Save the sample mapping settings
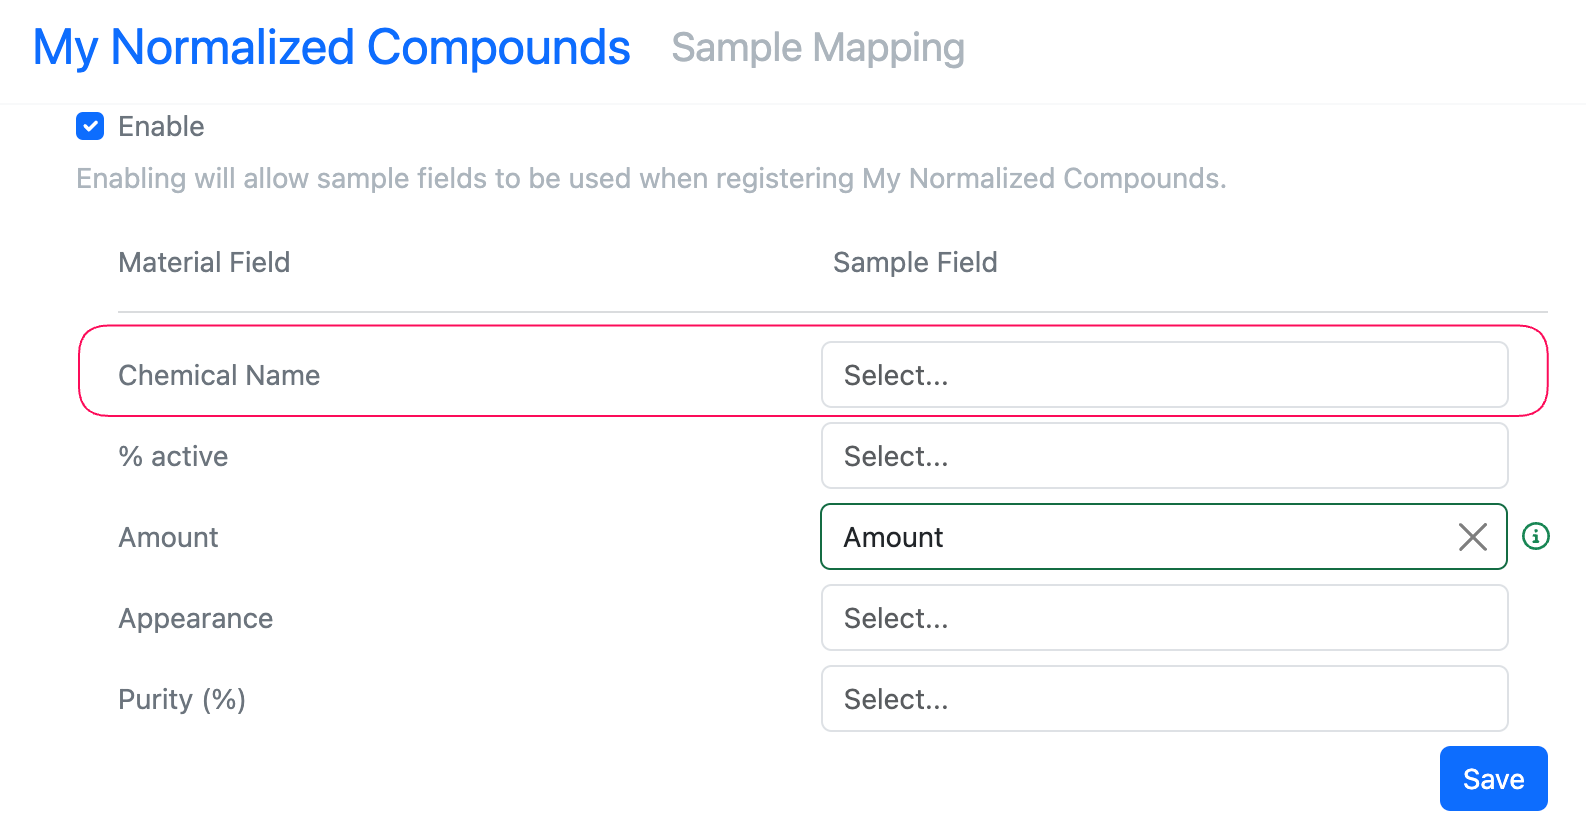Viewport: 1586px width, 838px height. click(1493, 779)
